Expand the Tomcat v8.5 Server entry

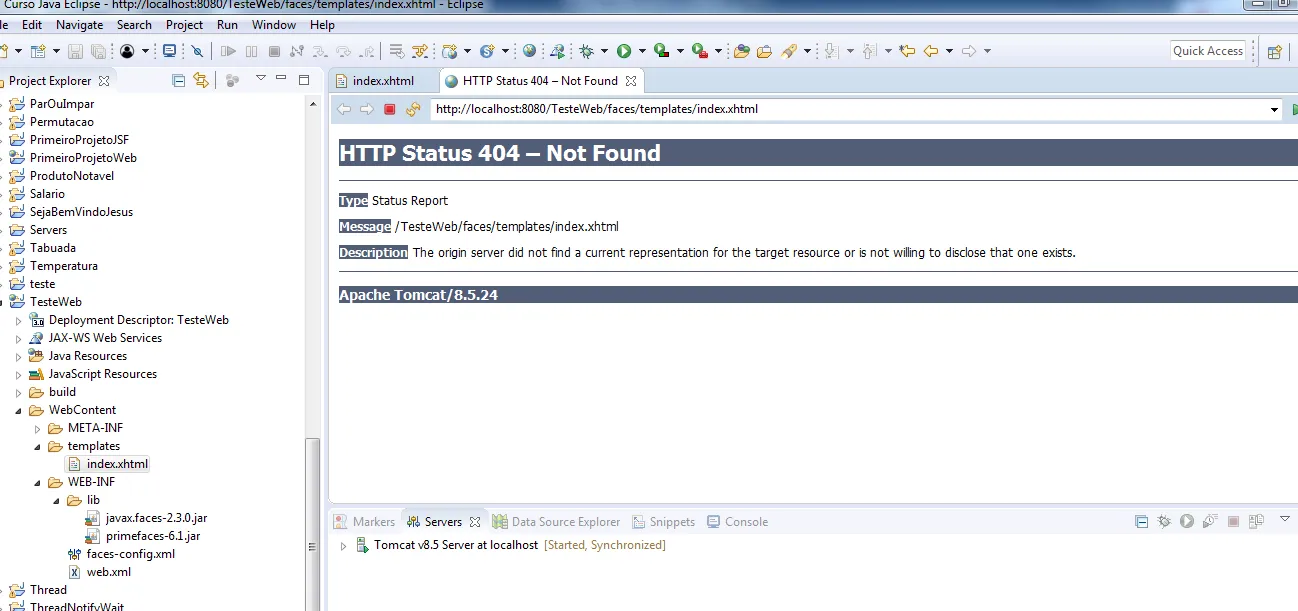[344, 546]
